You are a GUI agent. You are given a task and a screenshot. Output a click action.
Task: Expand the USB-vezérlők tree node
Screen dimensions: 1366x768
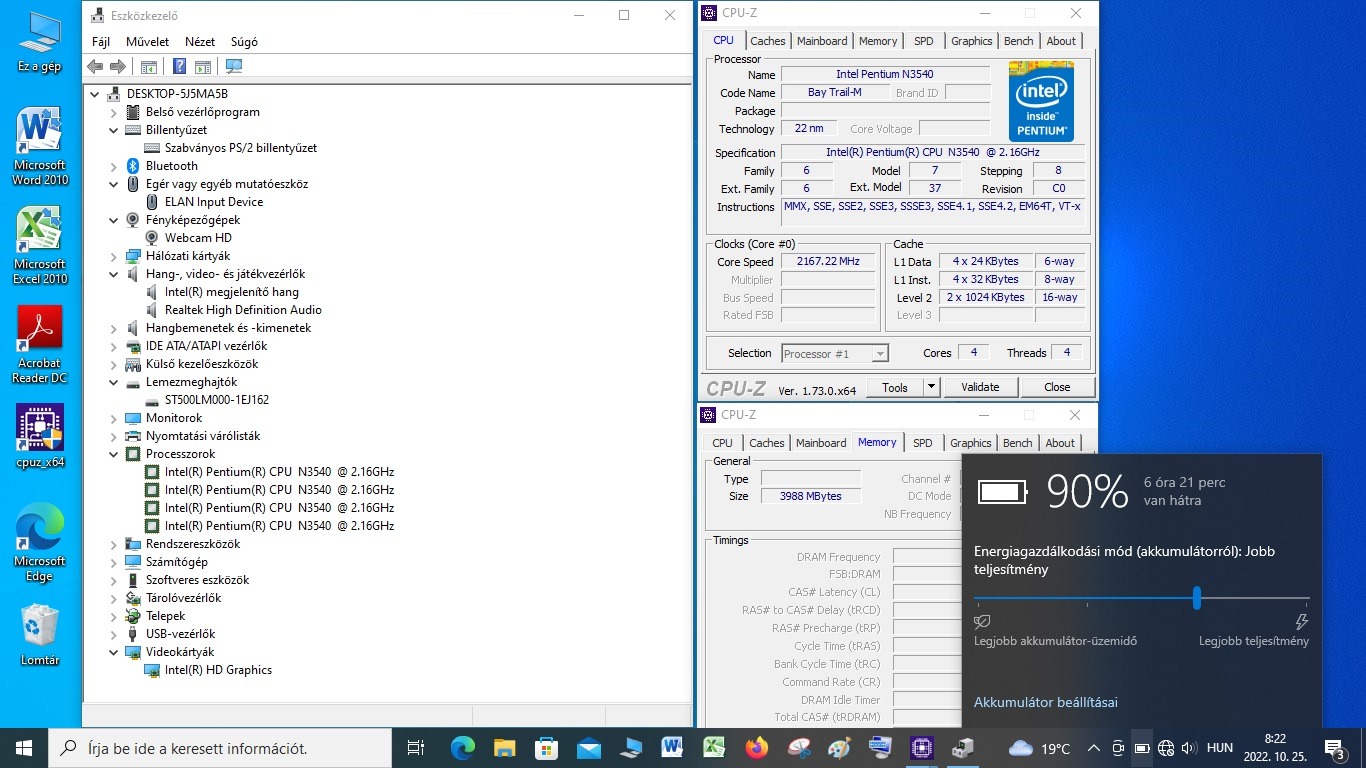113,634
